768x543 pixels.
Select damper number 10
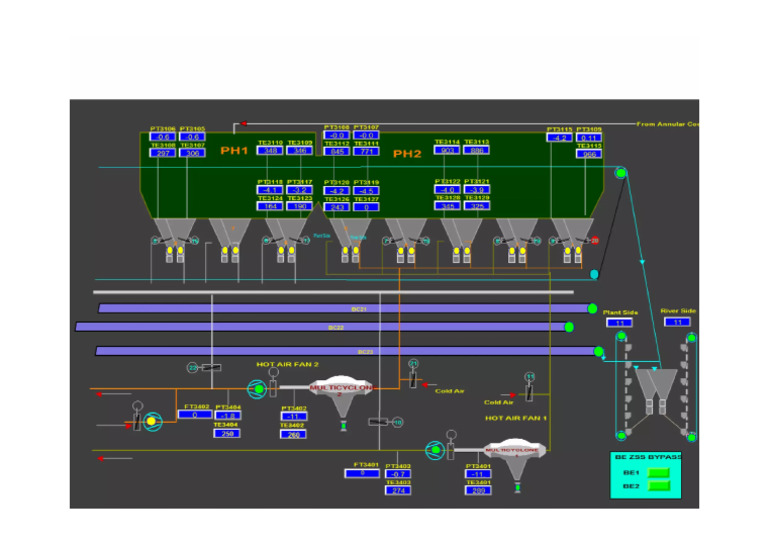[x=398, y=422]
